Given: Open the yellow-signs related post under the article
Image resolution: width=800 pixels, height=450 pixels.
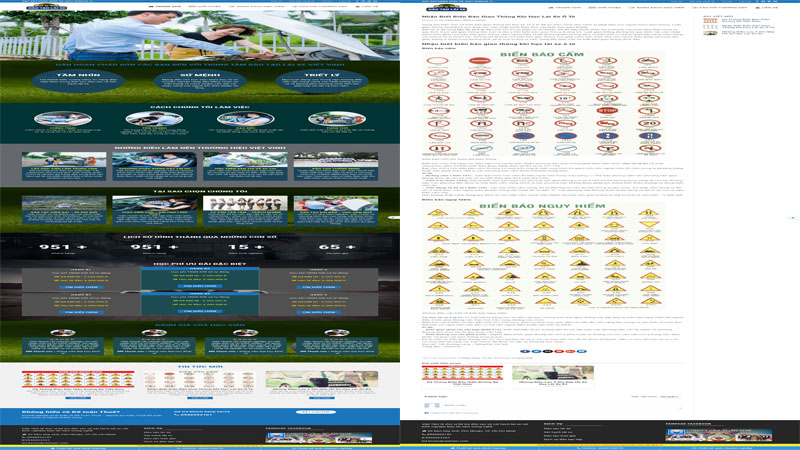Looking at the screenshot, I should pos(463,376).
